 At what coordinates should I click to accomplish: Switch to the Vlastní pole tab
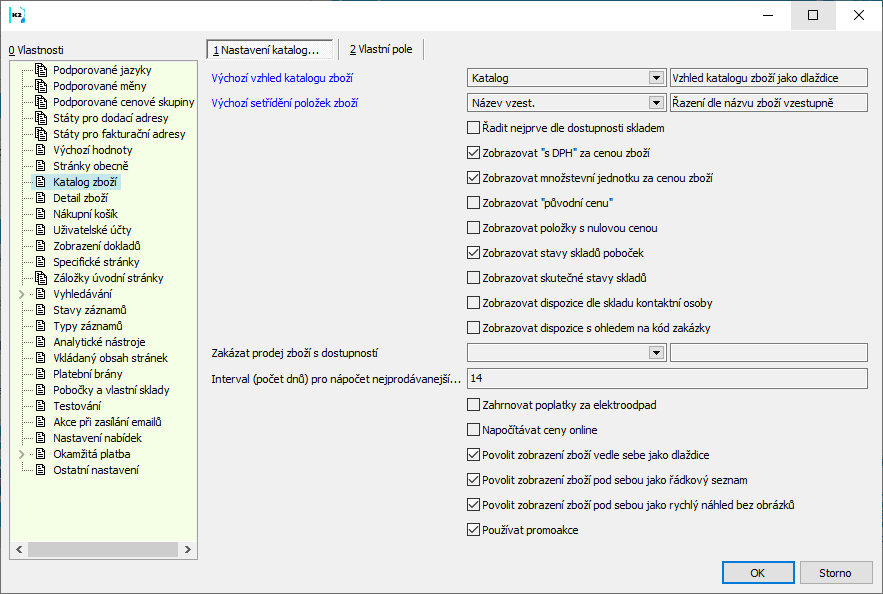pos(381,50)
